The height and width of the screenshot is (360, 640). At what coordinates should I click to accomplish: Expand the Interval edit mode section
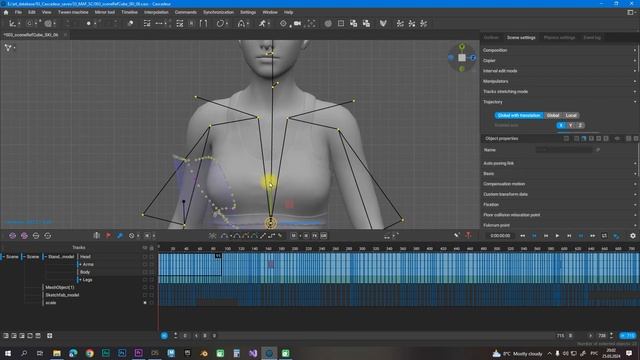coord(559,71)
